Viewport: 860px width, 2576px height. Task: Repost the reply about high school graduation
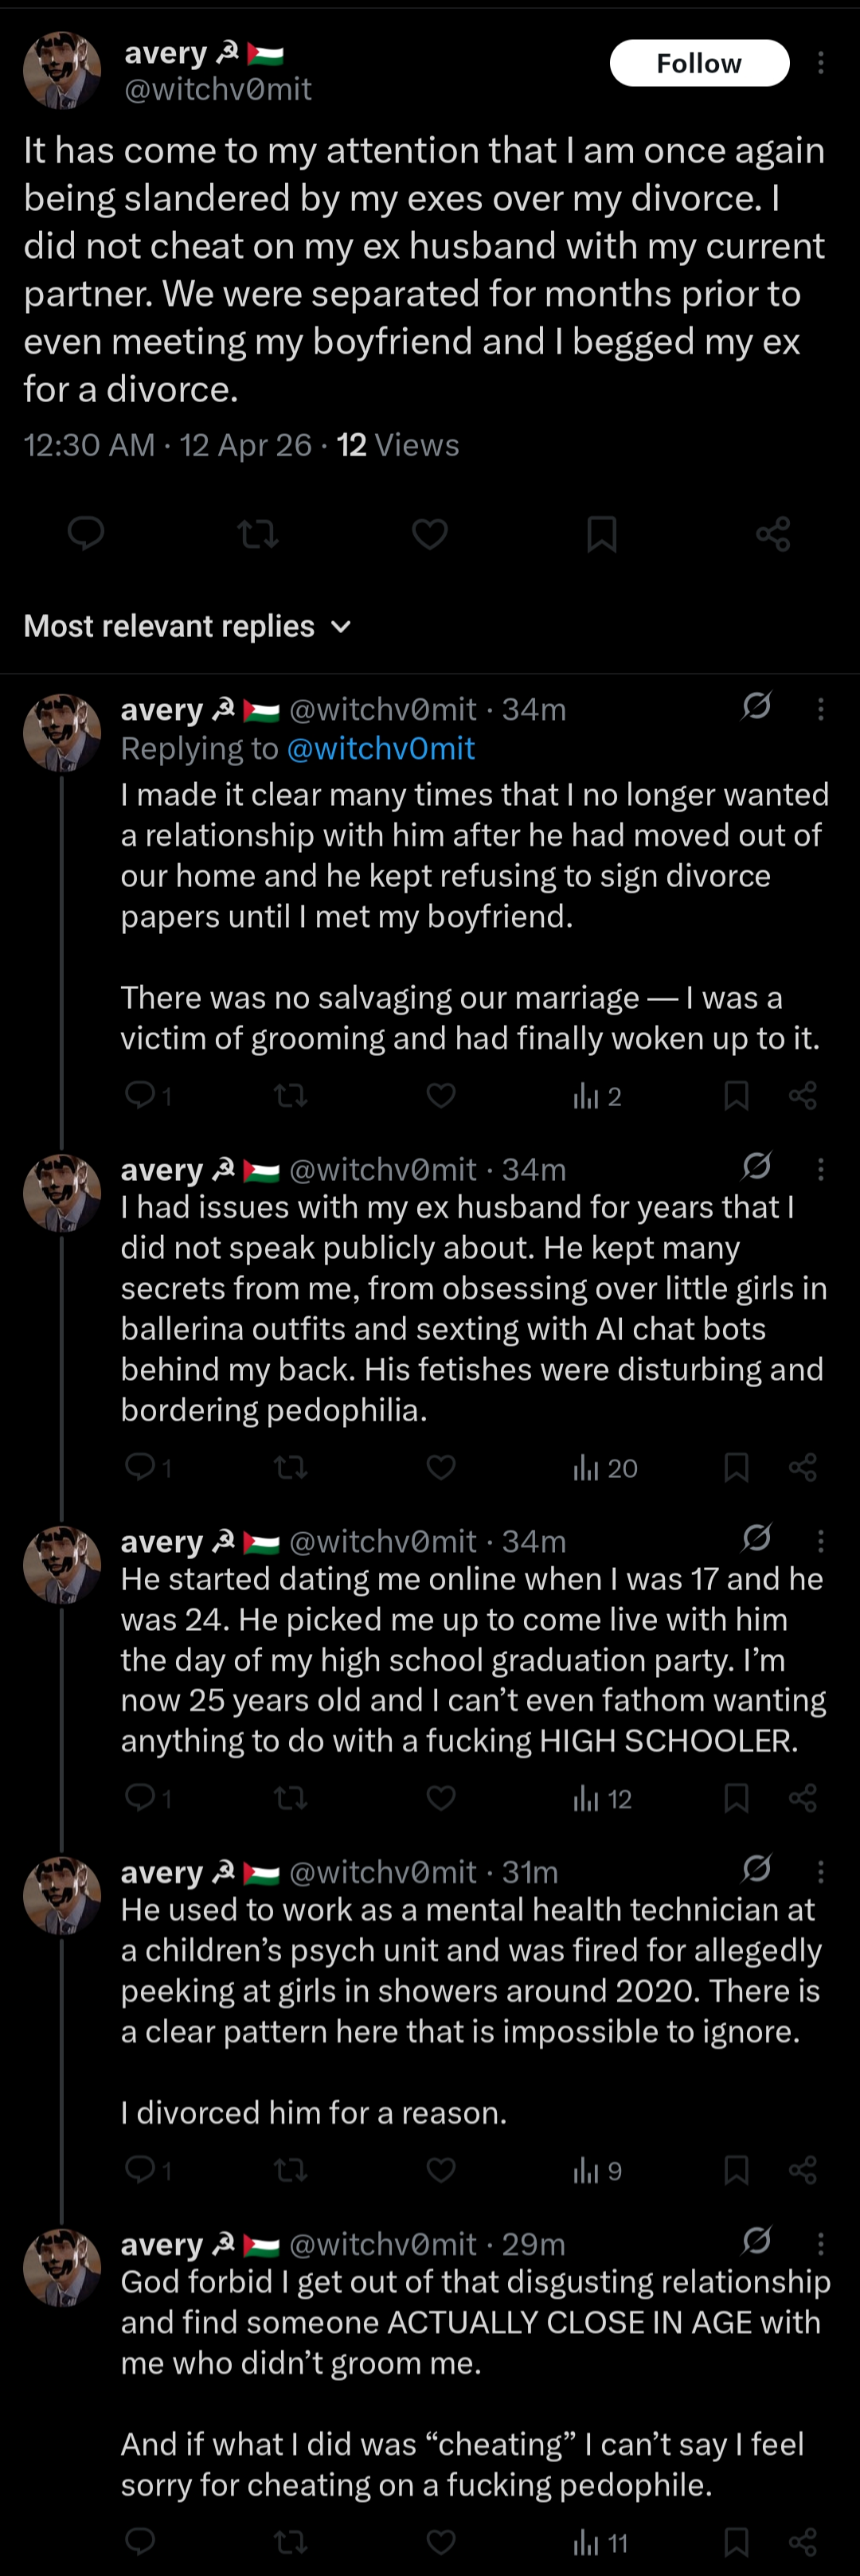(x=291, y=1798)
